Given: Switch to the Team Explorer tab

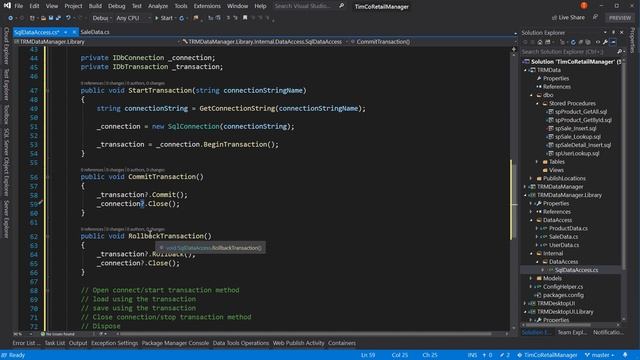Looking at the screenshot, I should pos(572,333).
